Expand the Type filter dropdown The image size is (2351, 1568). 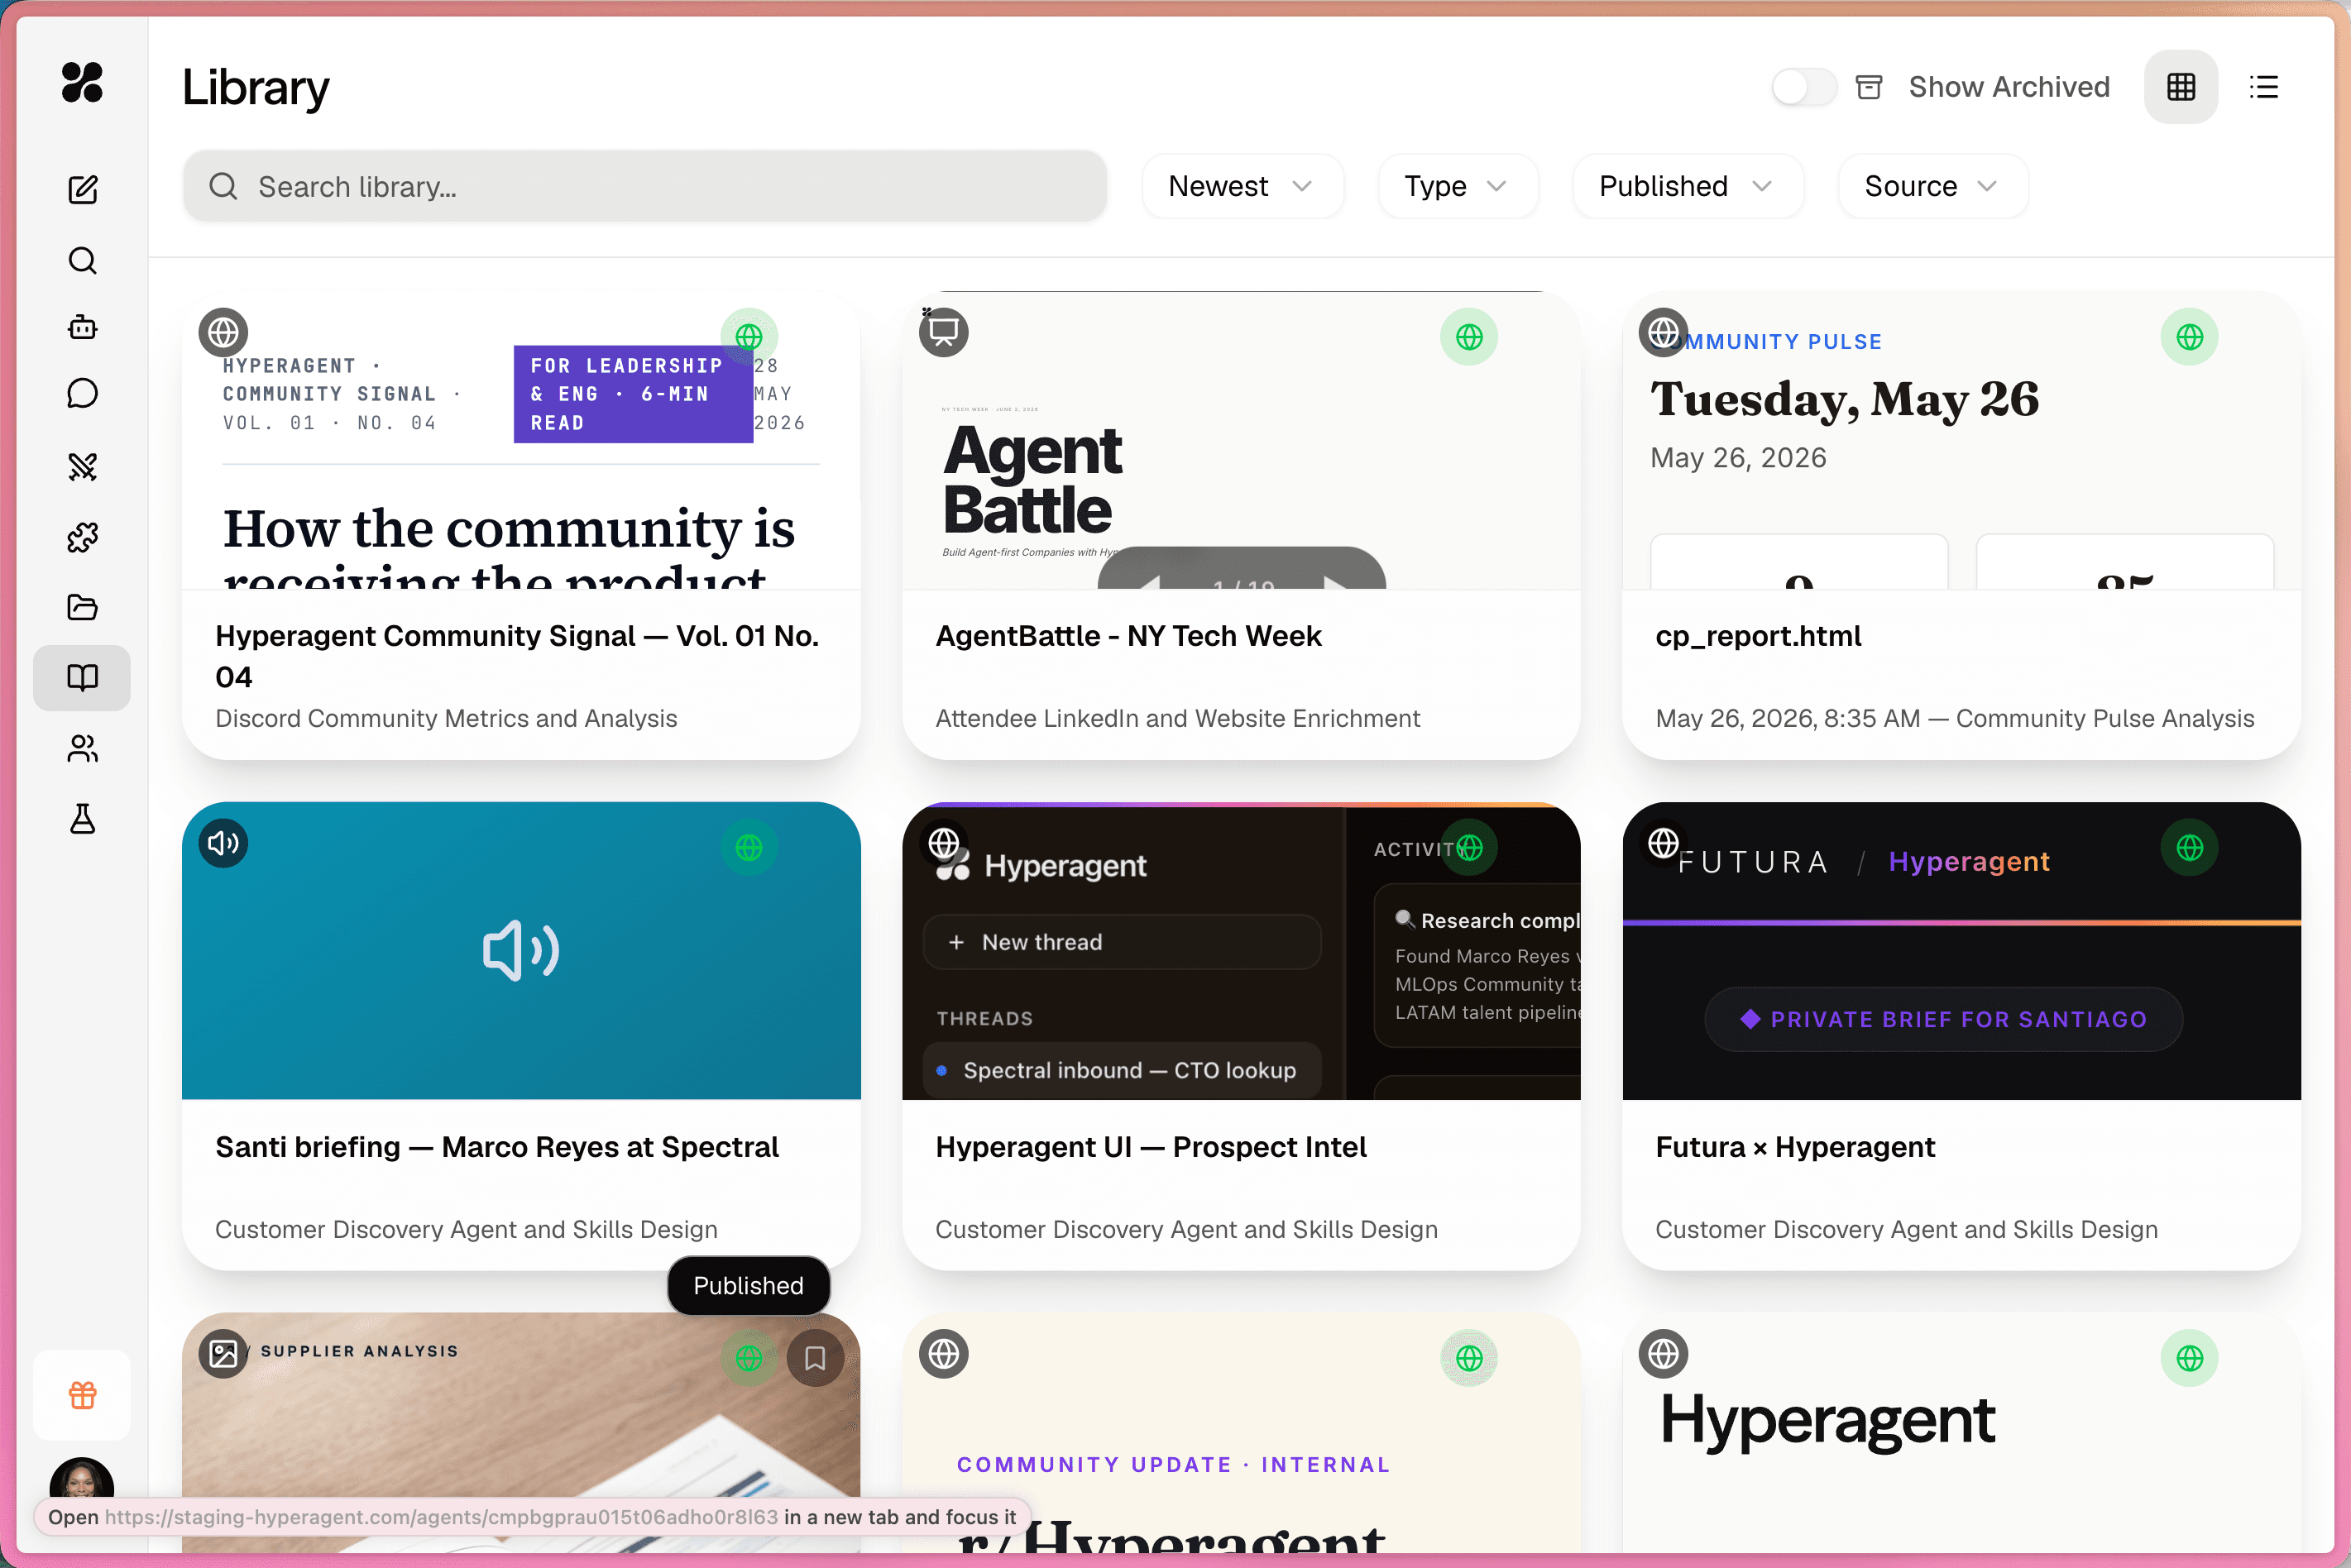(1457, 186)
